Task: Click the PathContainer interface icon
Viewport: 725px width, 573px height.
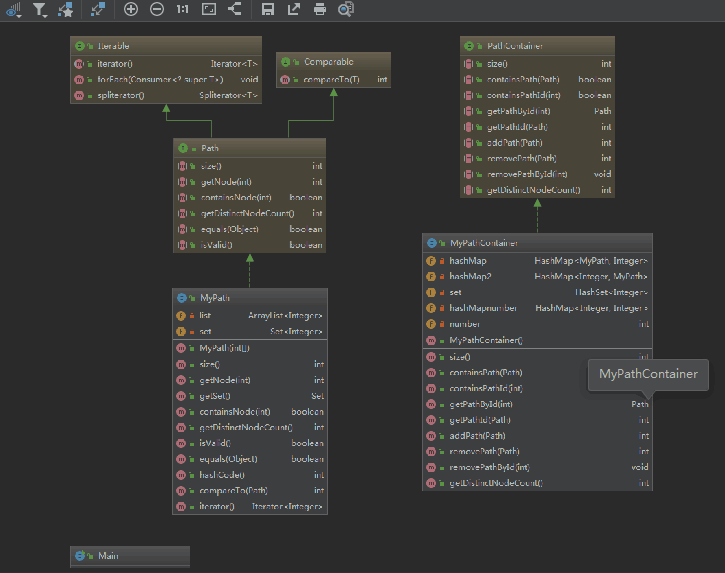Action: point(469,46)
